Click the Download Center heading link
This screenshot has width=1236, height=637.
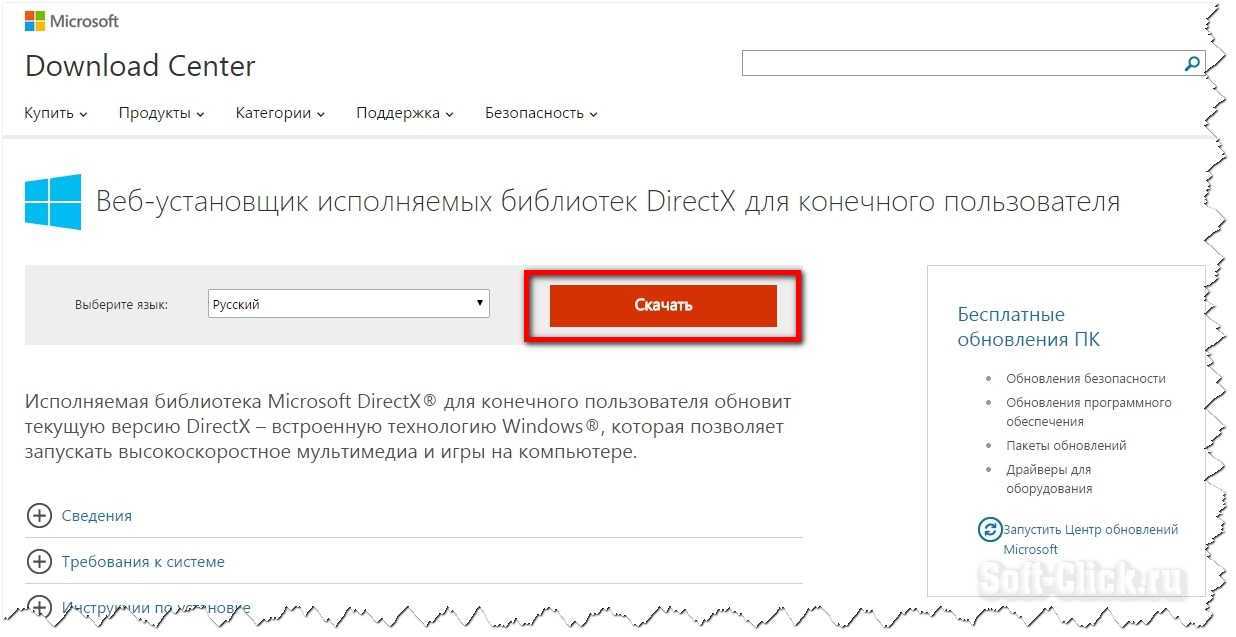pos(140,66)
